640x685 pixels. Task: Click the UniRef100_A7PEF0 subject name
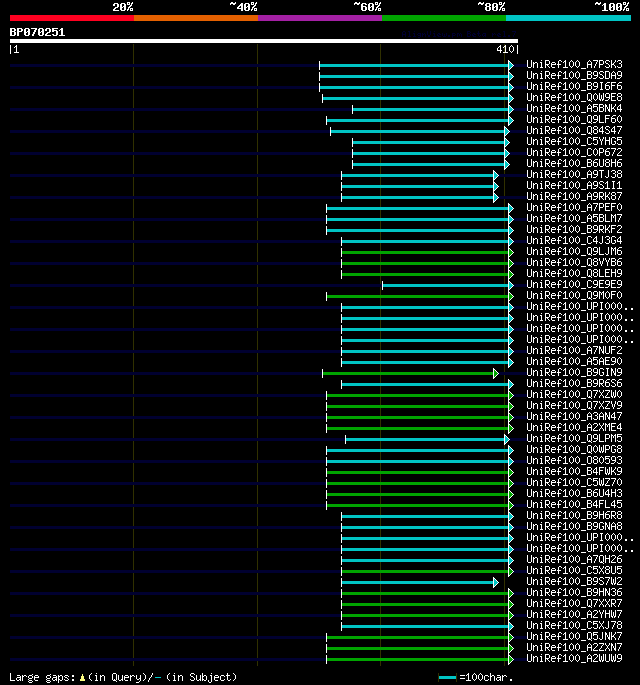pos(574,208)
